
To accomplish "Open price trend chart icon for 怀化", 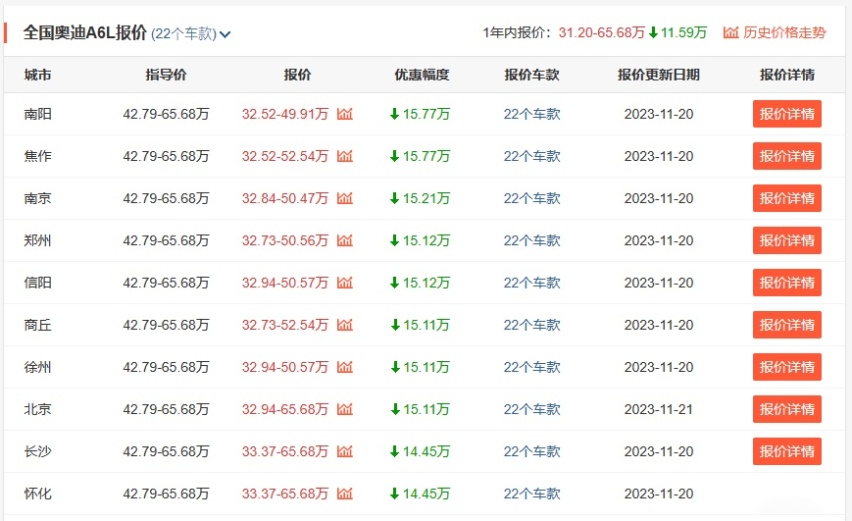I will click(x=344, y=494).
